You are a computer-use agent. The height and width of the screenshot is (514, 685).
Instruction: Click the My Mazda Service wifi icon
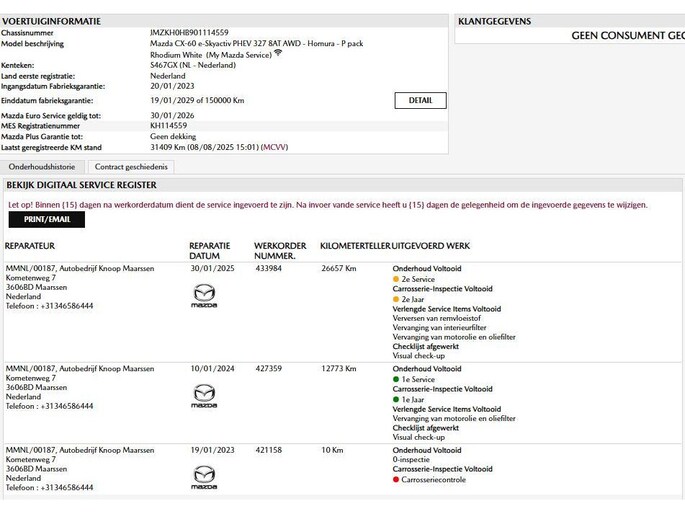point(278,53)
